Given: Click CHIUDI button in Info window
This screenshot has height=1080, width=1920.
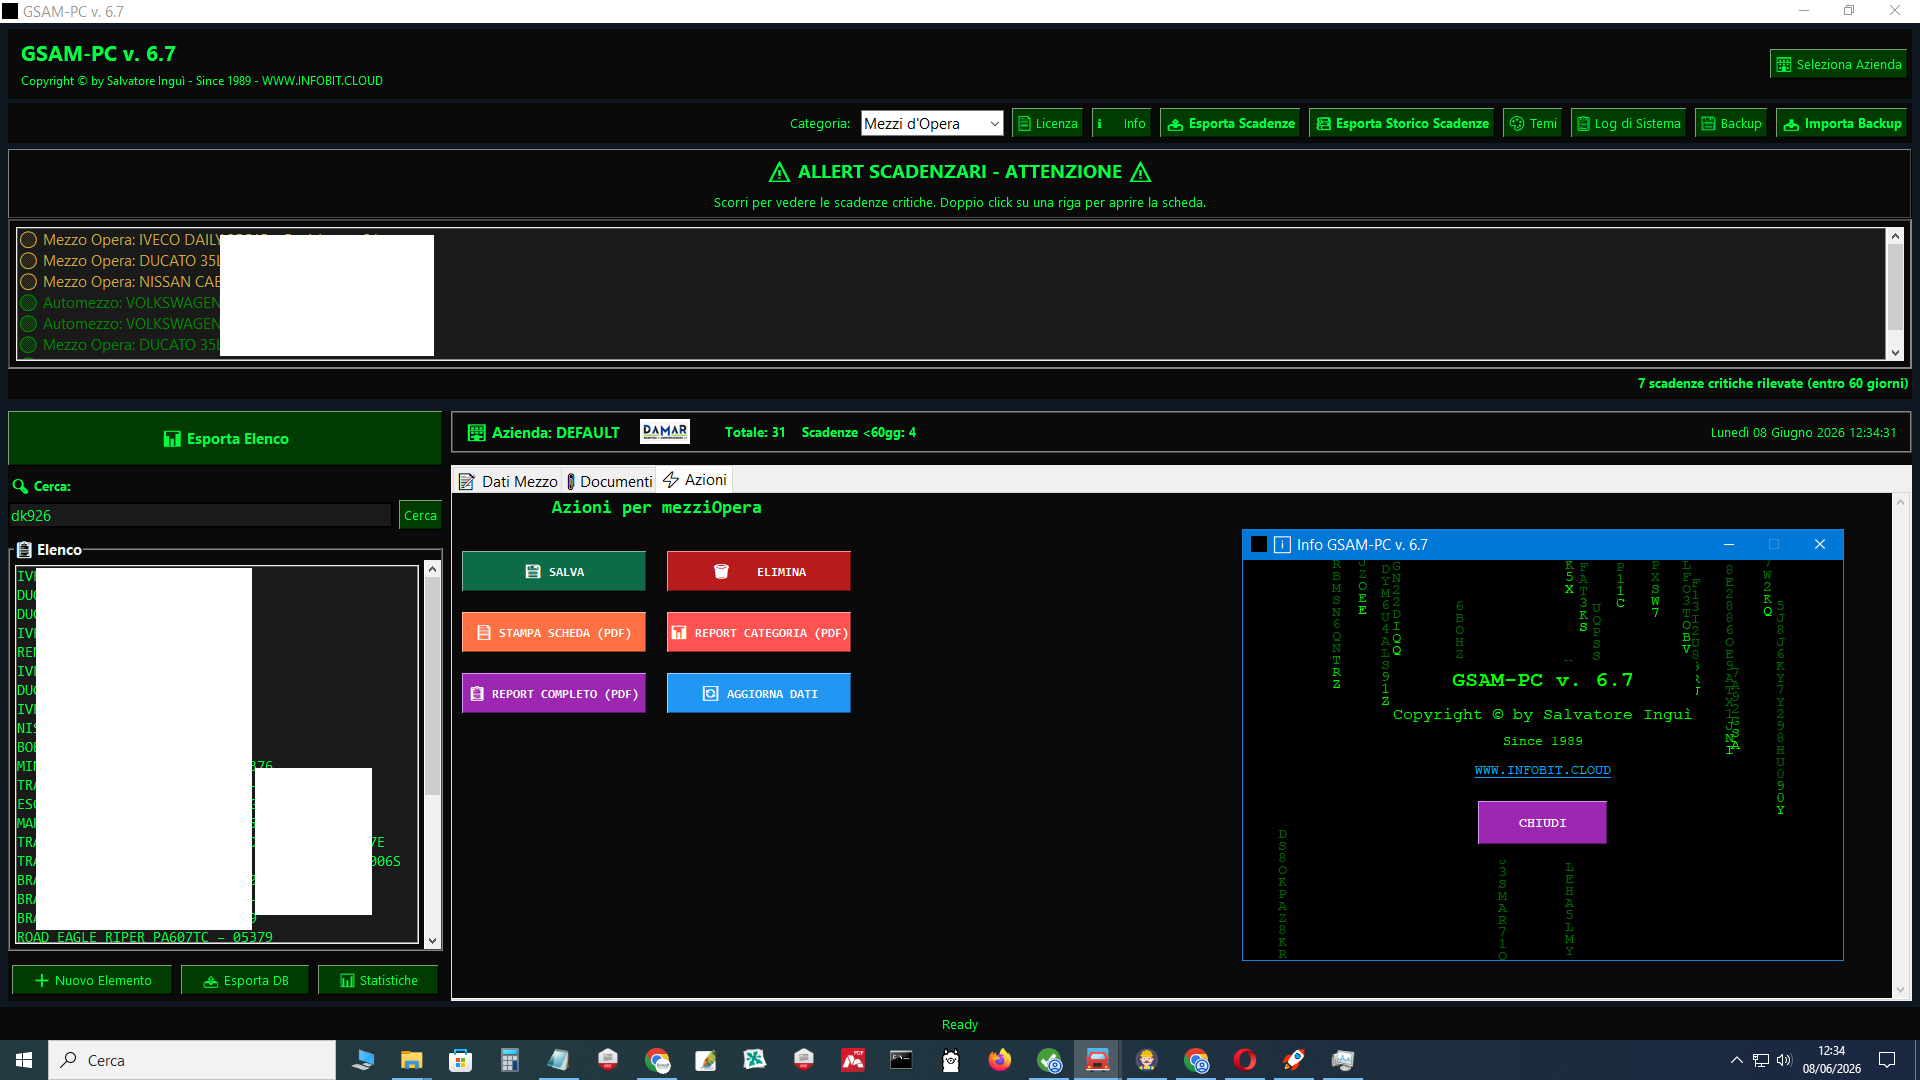Looking at the screenshot, I should click(x=1542, y=823).
